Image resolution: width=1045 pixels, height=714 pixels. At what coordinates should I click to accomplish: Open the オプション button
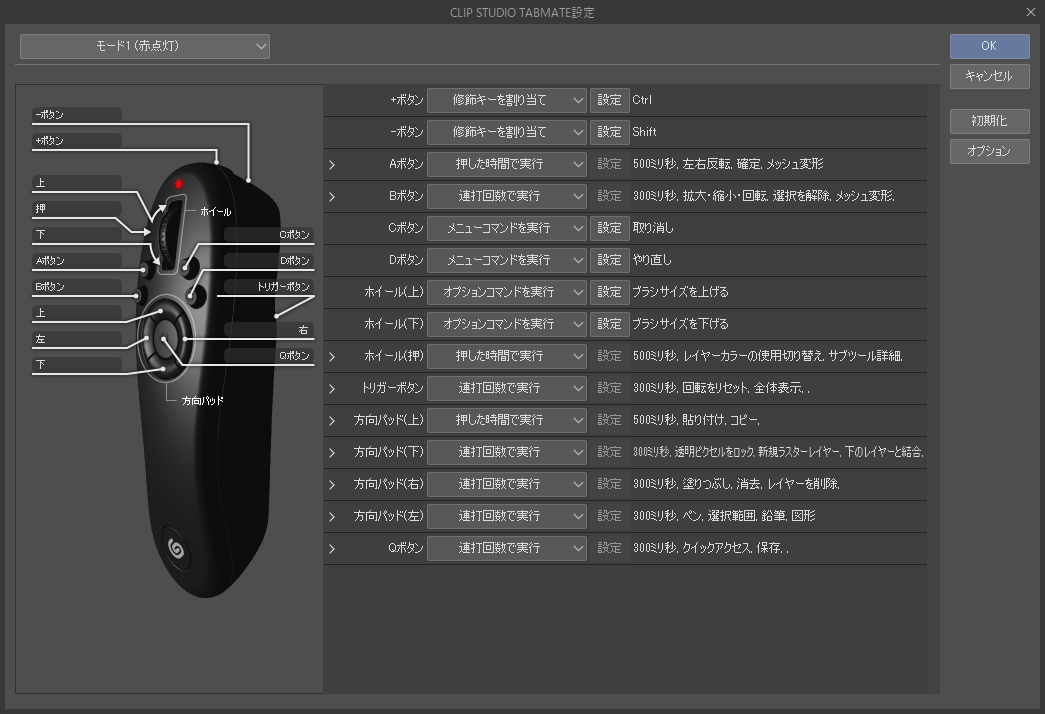click(x=989, y=151)
